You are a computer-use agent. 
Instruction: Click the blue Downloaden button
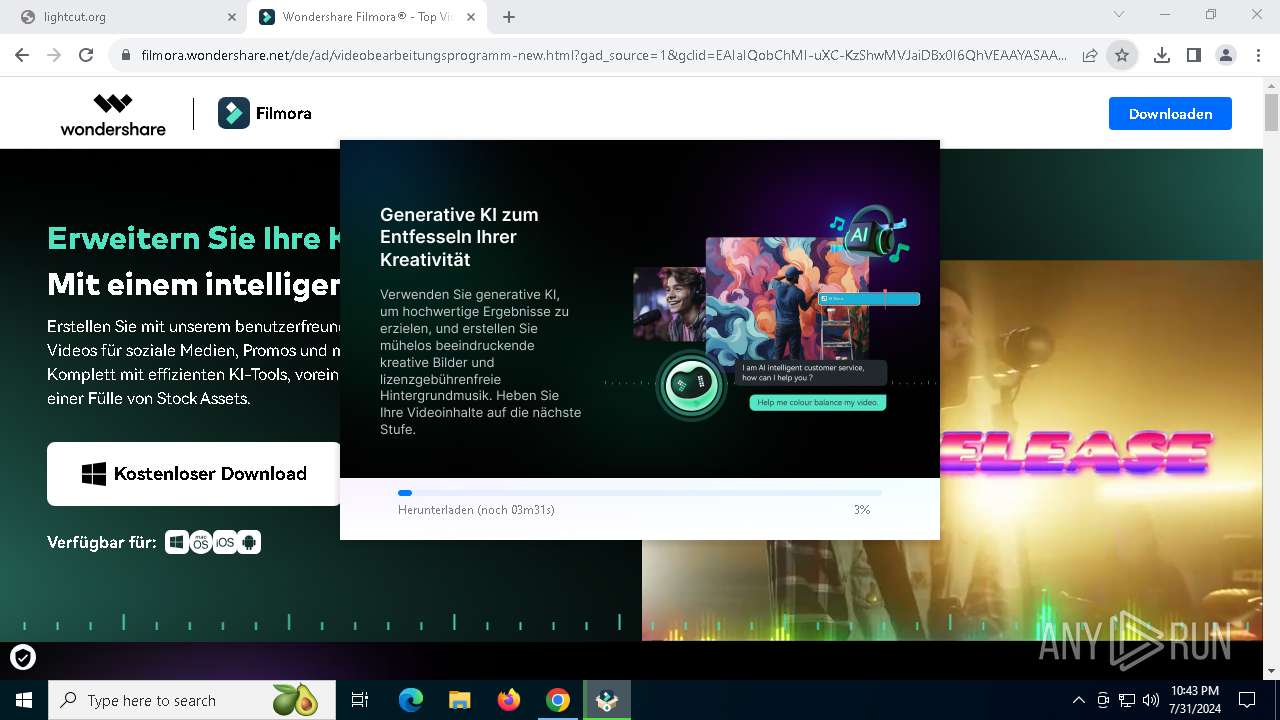tap(1170, 114)
